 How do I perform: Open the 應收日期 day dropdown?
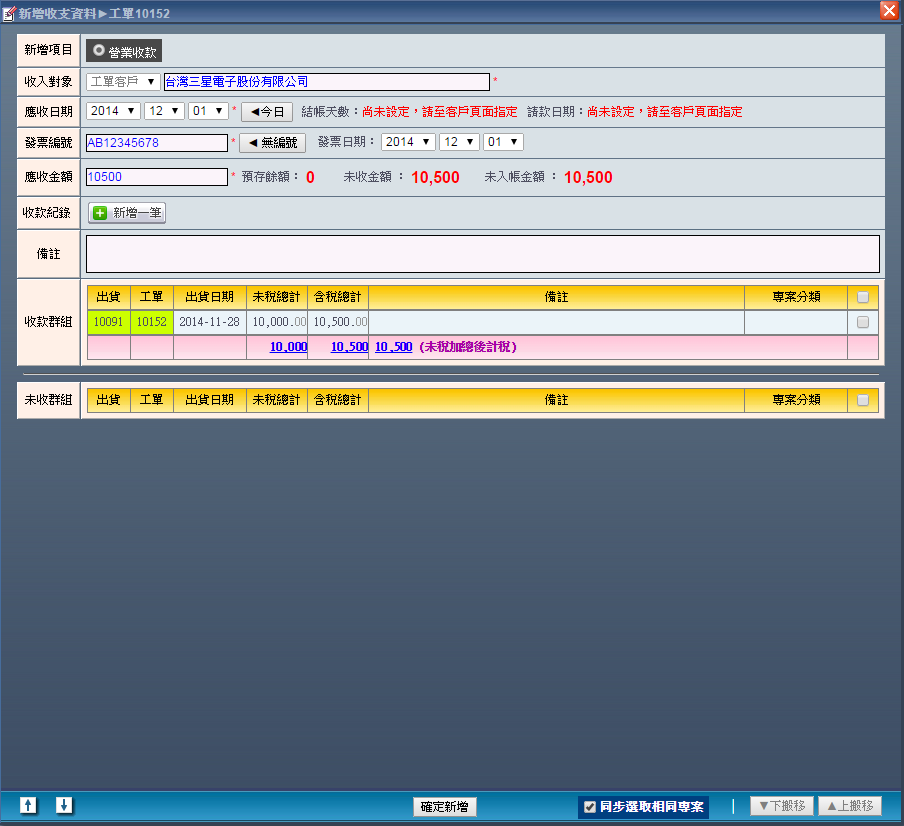[208, 111]
